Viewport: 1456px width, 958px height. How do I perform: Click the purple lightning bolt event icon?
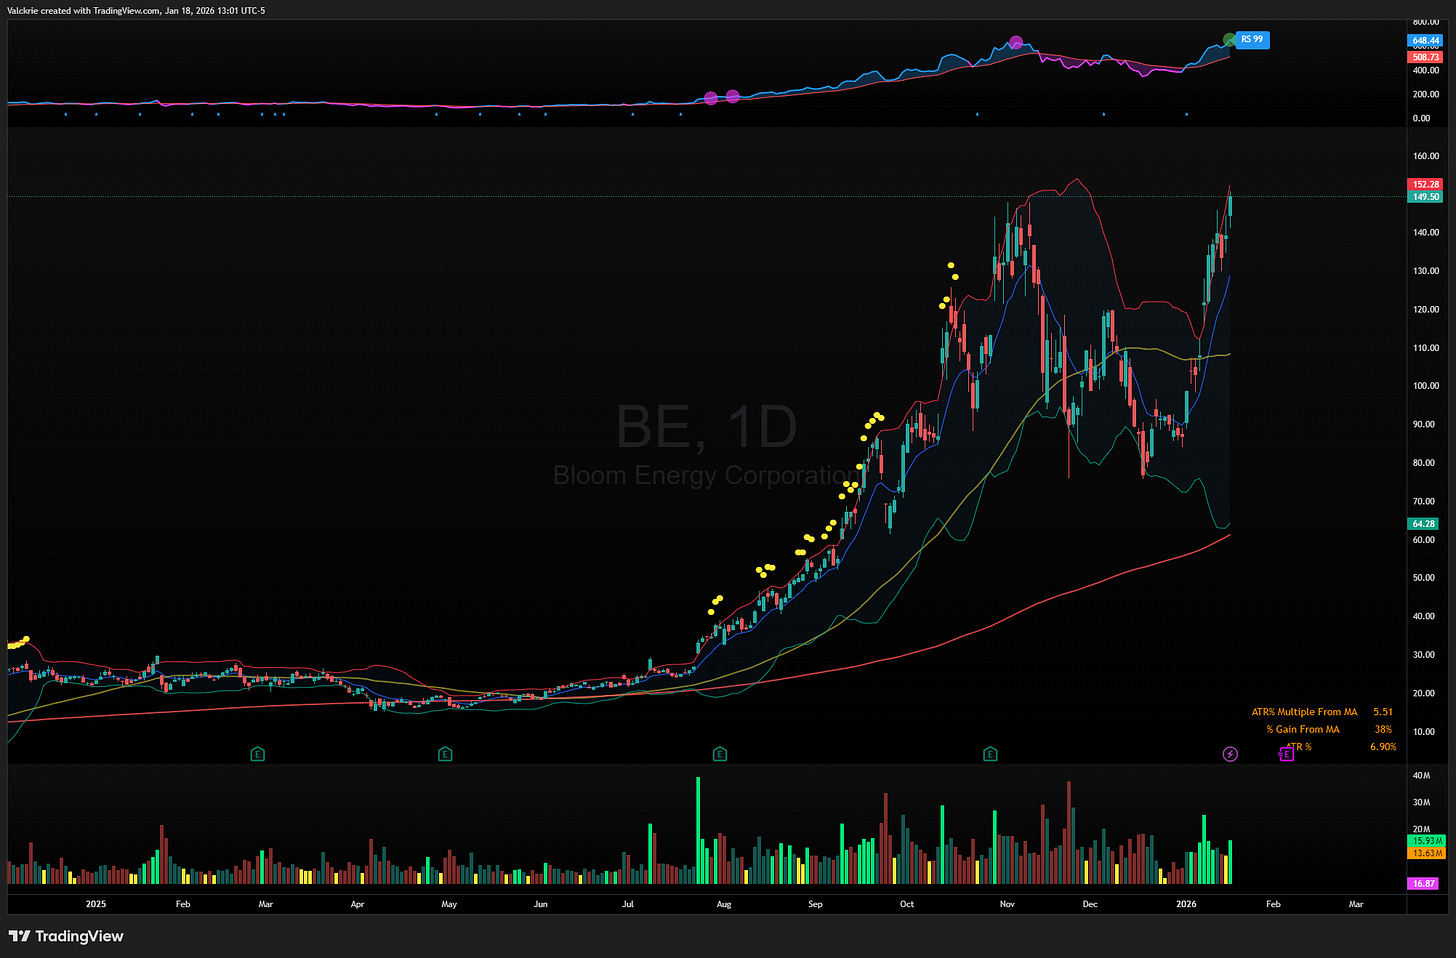point(1230,754)
